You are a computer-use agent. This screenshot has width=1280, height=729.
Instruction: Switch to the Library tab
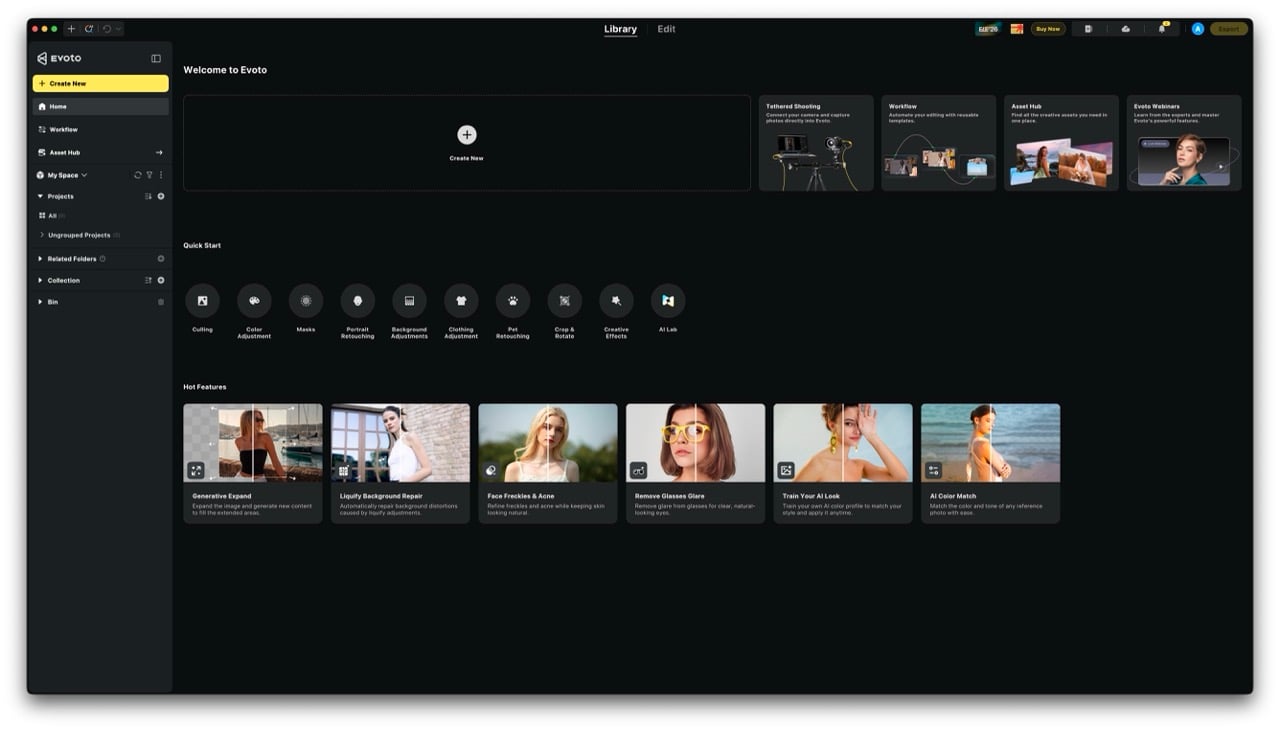(x=620, y=29)
